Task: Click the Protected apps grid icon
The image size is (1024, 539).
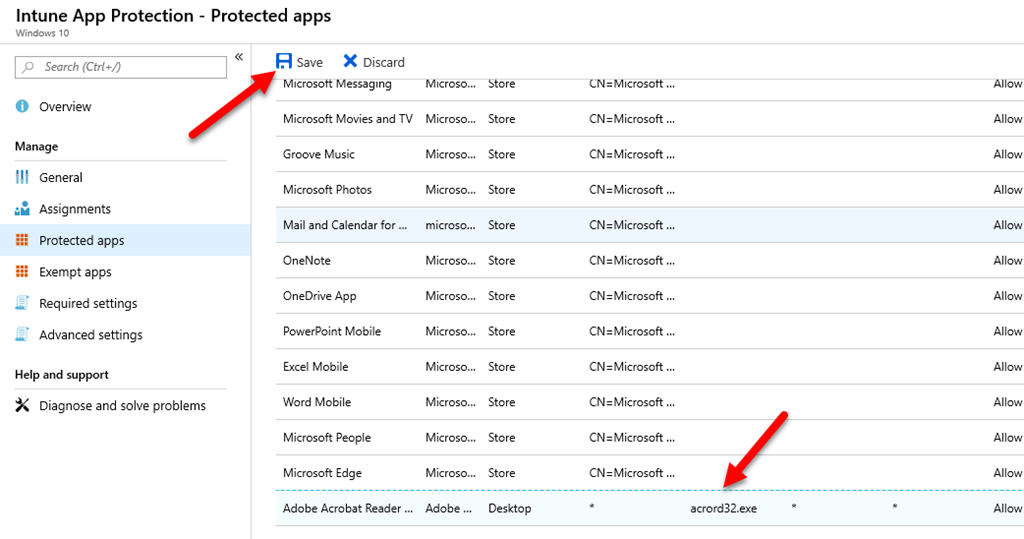Action: point(22,241)
